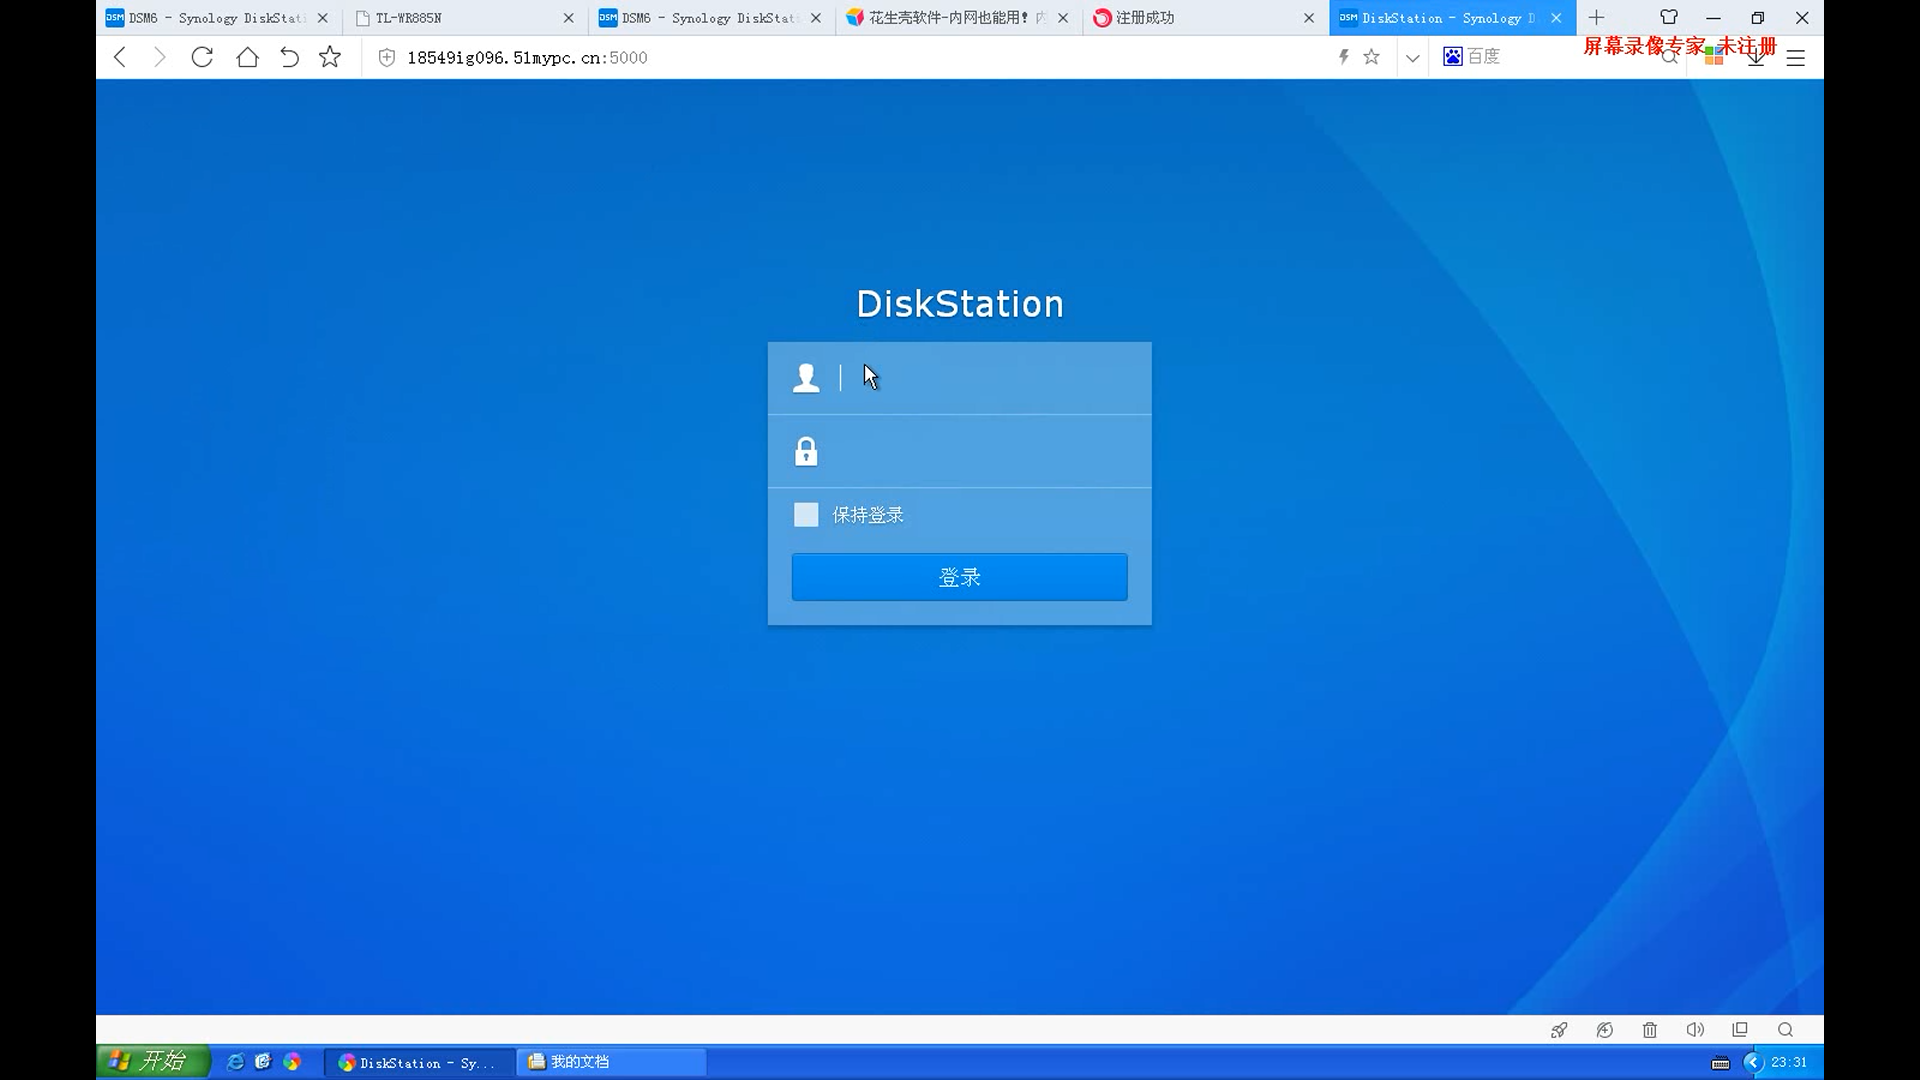The width and height of the screenshot is (1920, 1080).
Task: Click the magnifier zoom icon in status bar
Action: 1785,1030
